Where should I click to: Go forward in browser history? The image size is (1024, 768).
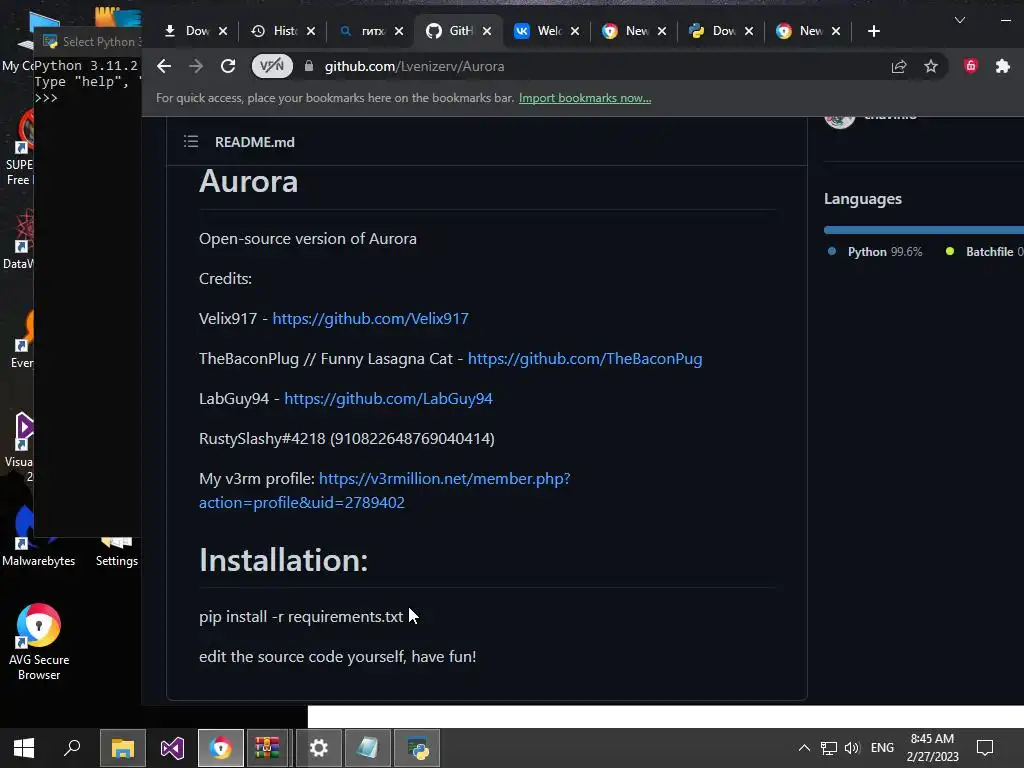(x=196, y=66)
